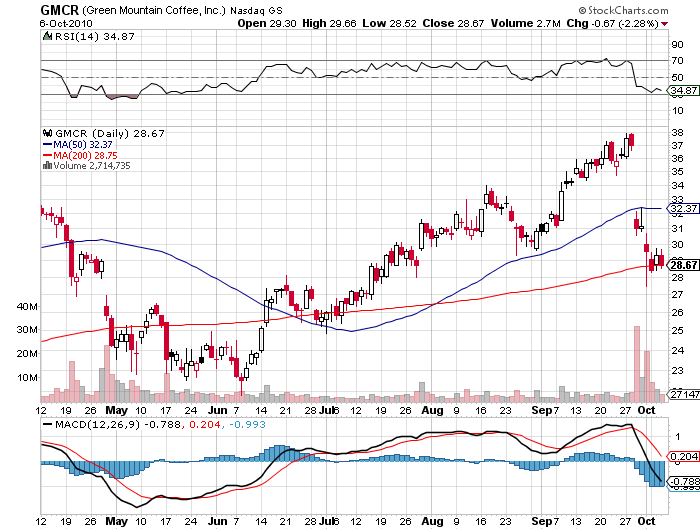Viewport: 700px width, 530px height.
Task: Click the 20M volume axis label
Action: (27, 354)
